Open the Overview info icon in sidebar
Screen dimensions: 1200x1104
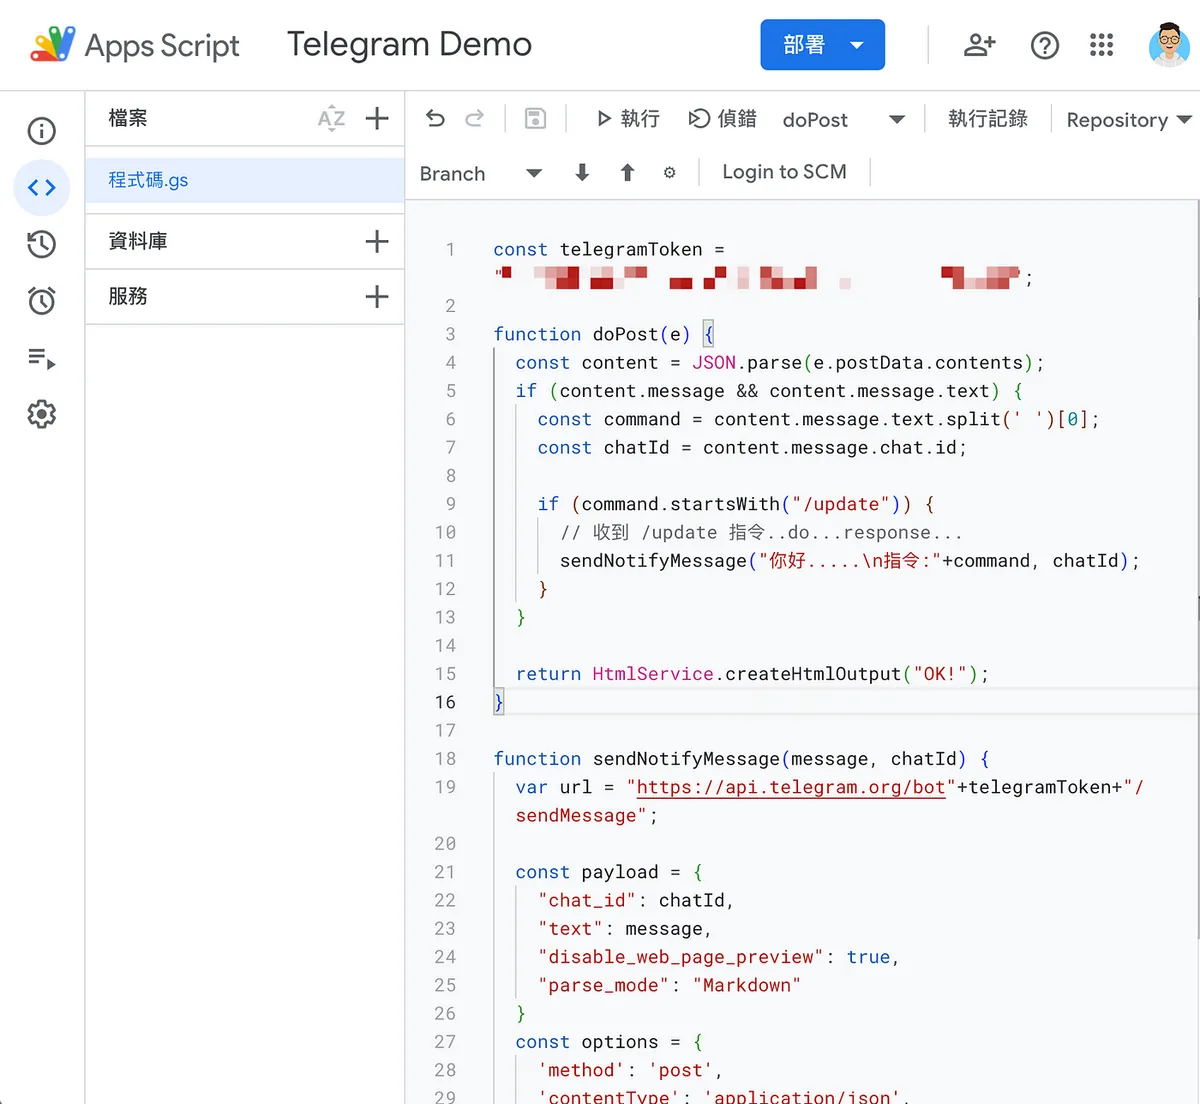click(x=41, y=131)
